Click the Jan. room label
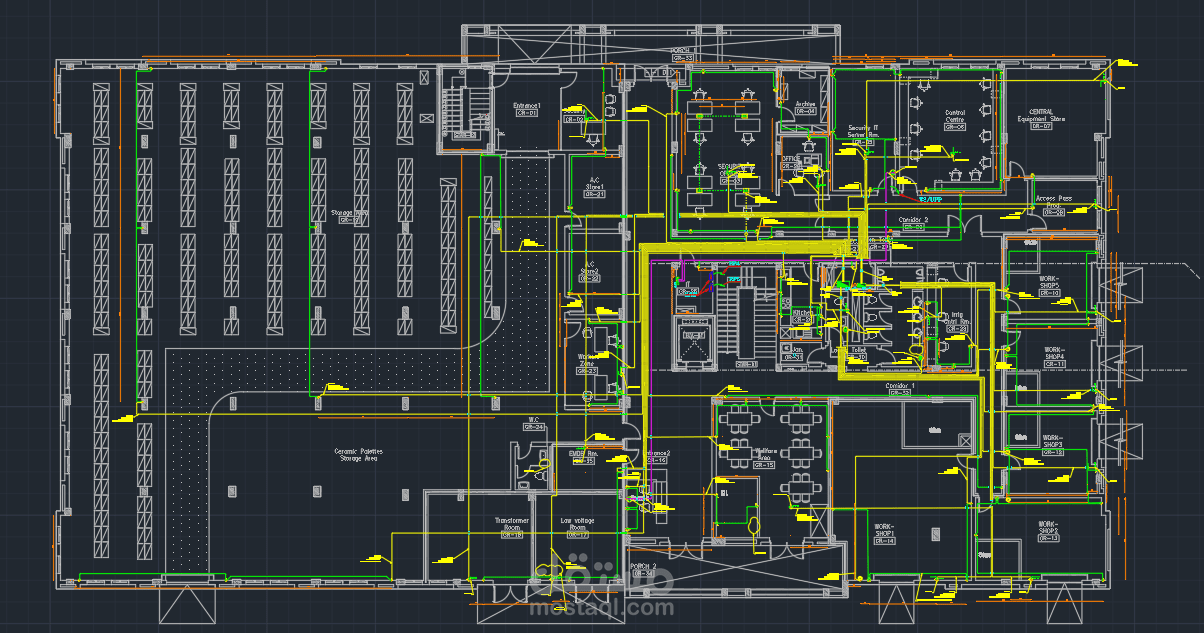Screen dimensions: 1204x633 (795, 349)
